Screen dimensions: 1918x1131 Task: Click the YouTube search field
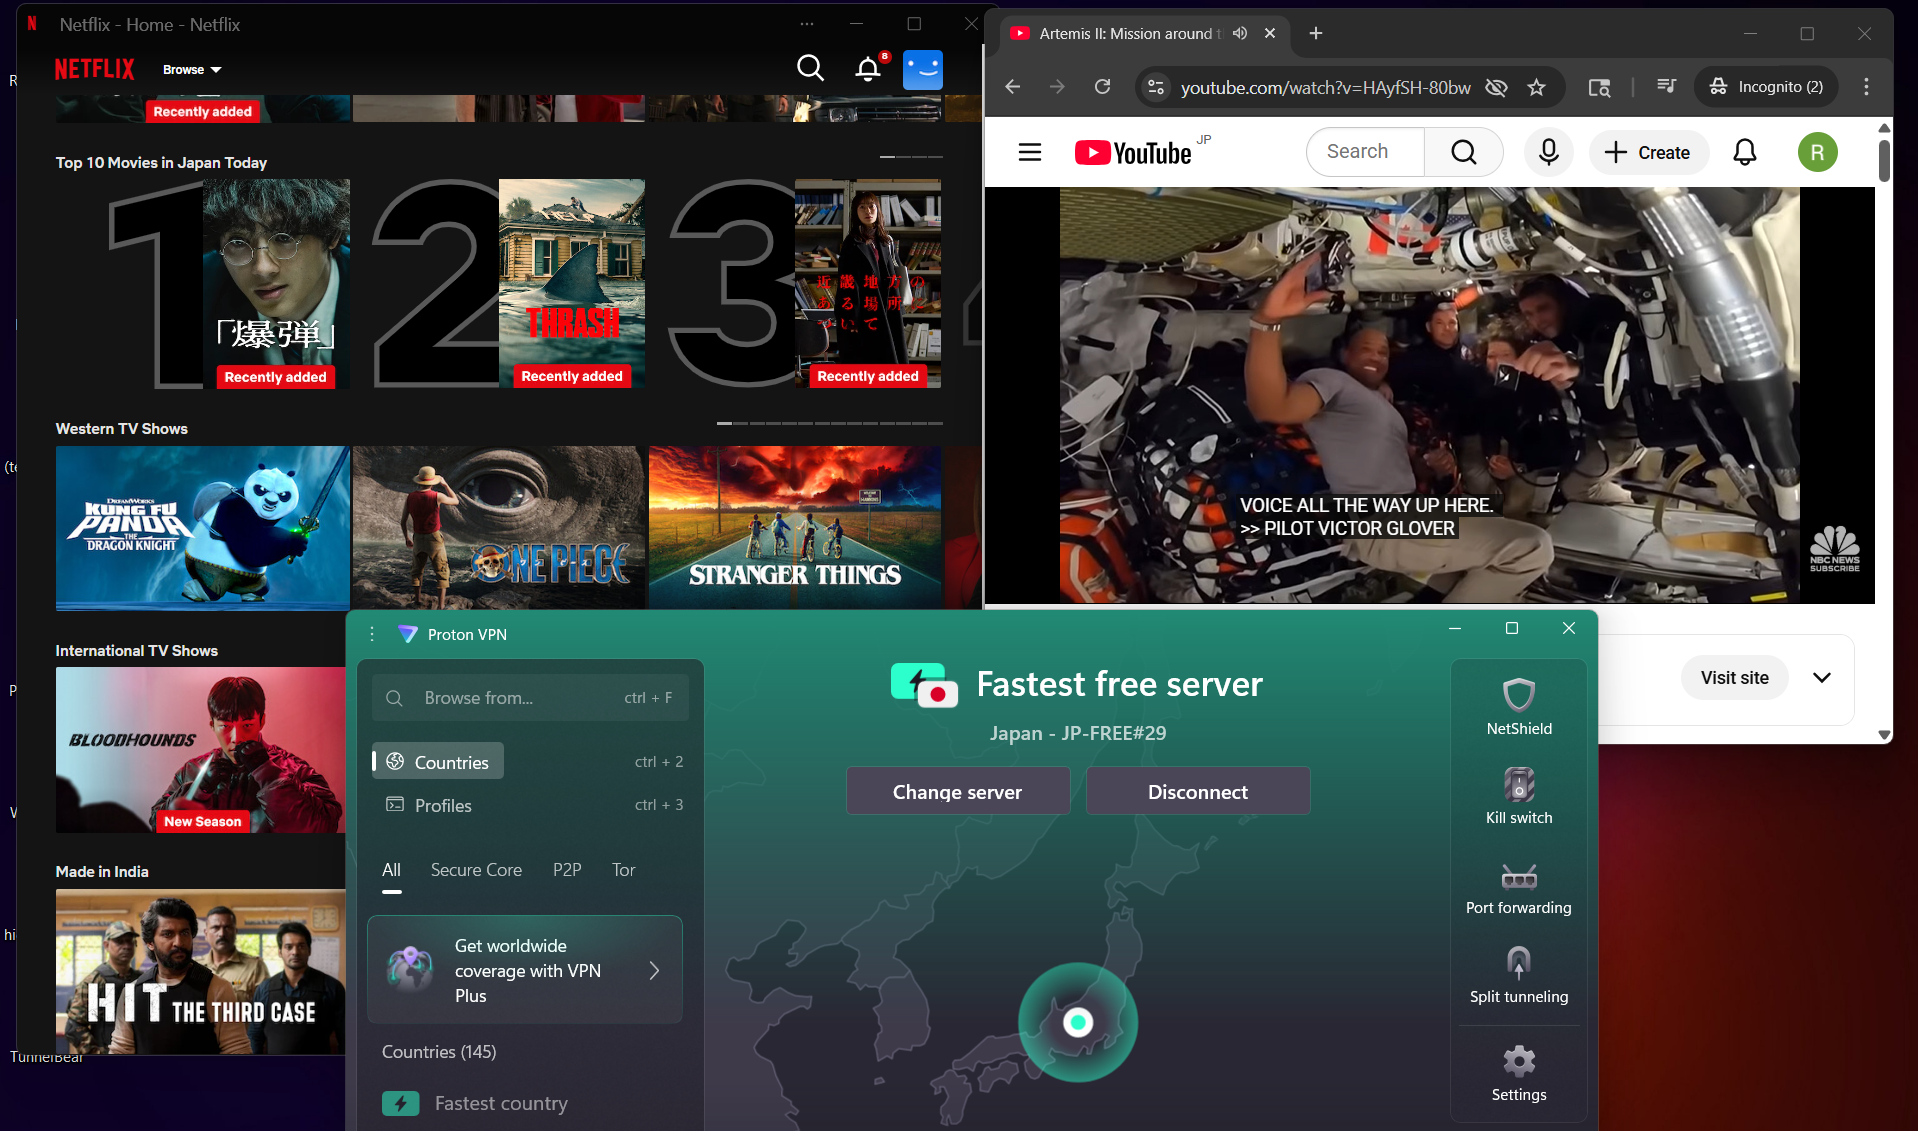tap(1365, 152)
